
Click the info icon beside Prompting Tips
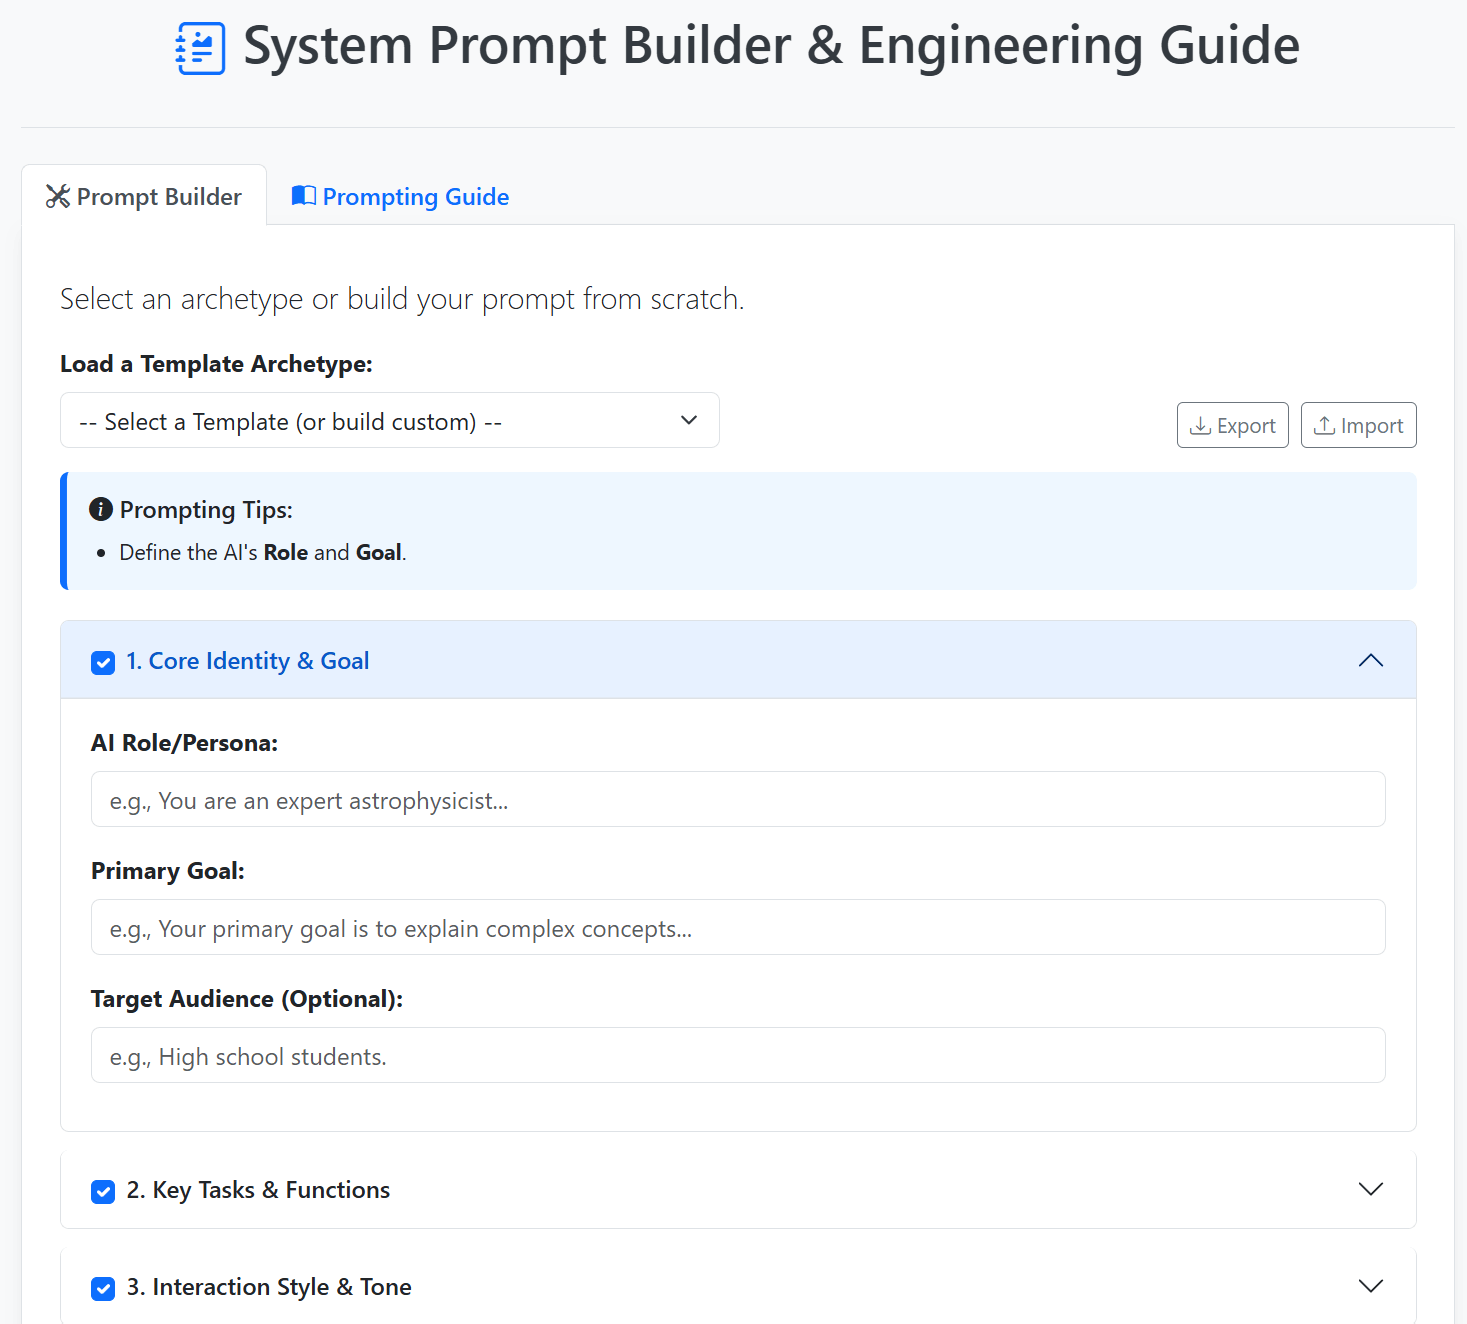point(101,509)
